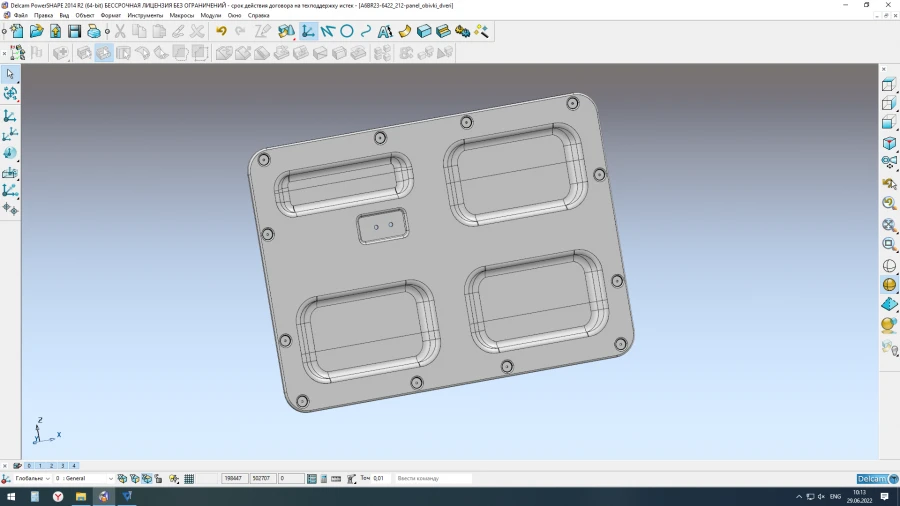This screenshot has height=506, width=900.
Task: Toggle the grid display button
Action: (x=189, y=479)
